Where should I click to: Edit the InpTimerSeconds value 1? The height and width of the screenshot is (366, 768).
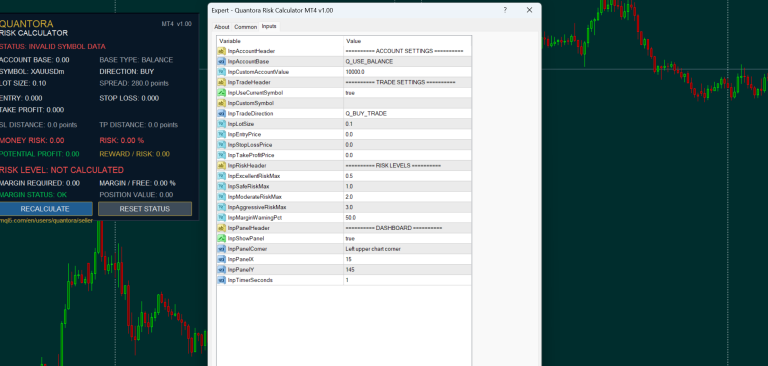coord(408,280)
